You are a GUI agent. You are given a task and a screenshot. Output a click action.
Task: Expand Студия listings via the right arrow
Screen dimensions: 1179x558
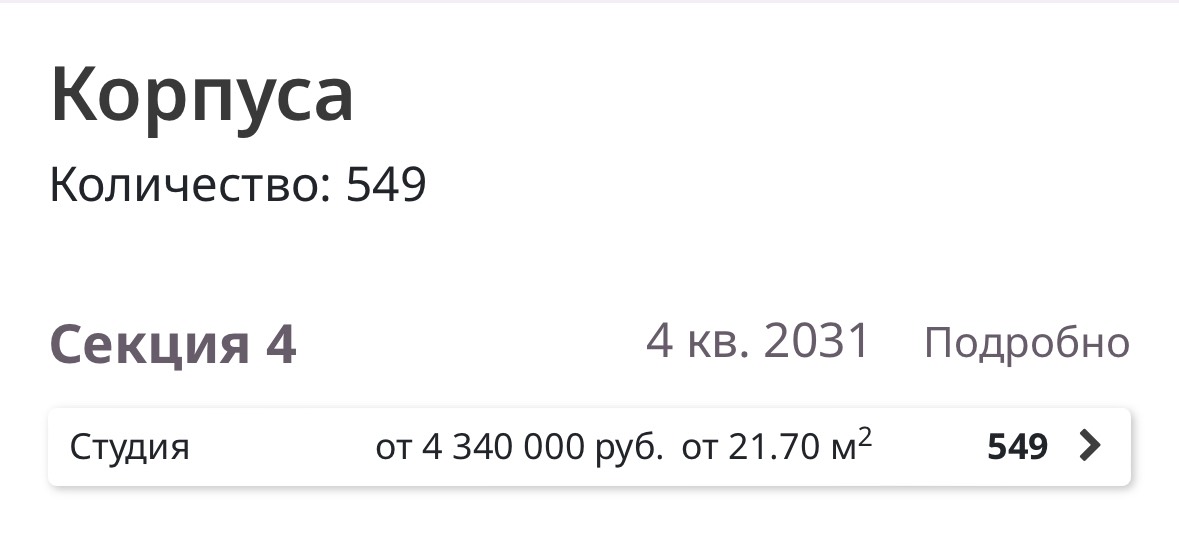coord(1090,446)
